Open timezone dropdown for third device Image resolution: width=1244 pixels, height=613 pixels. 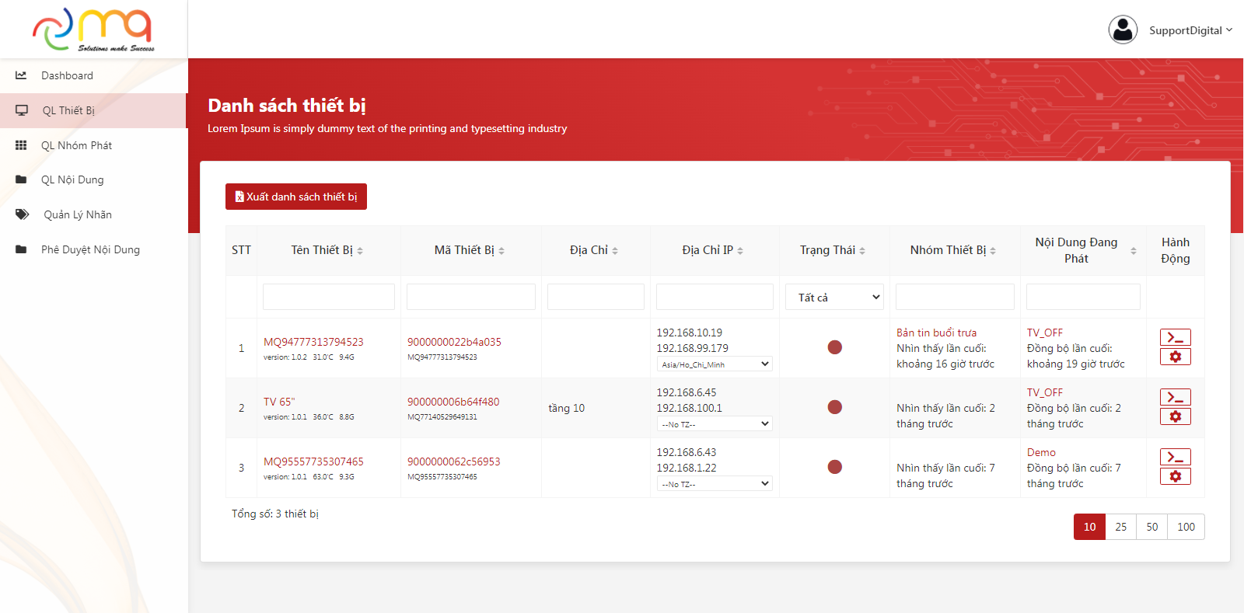pos(714,484)
